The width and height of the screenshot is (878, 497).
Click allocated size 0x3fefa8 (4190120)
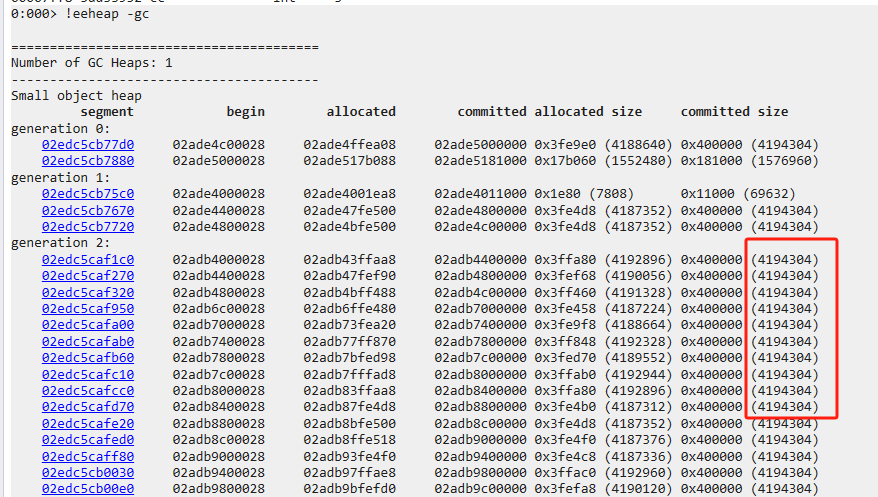point(603,489)
